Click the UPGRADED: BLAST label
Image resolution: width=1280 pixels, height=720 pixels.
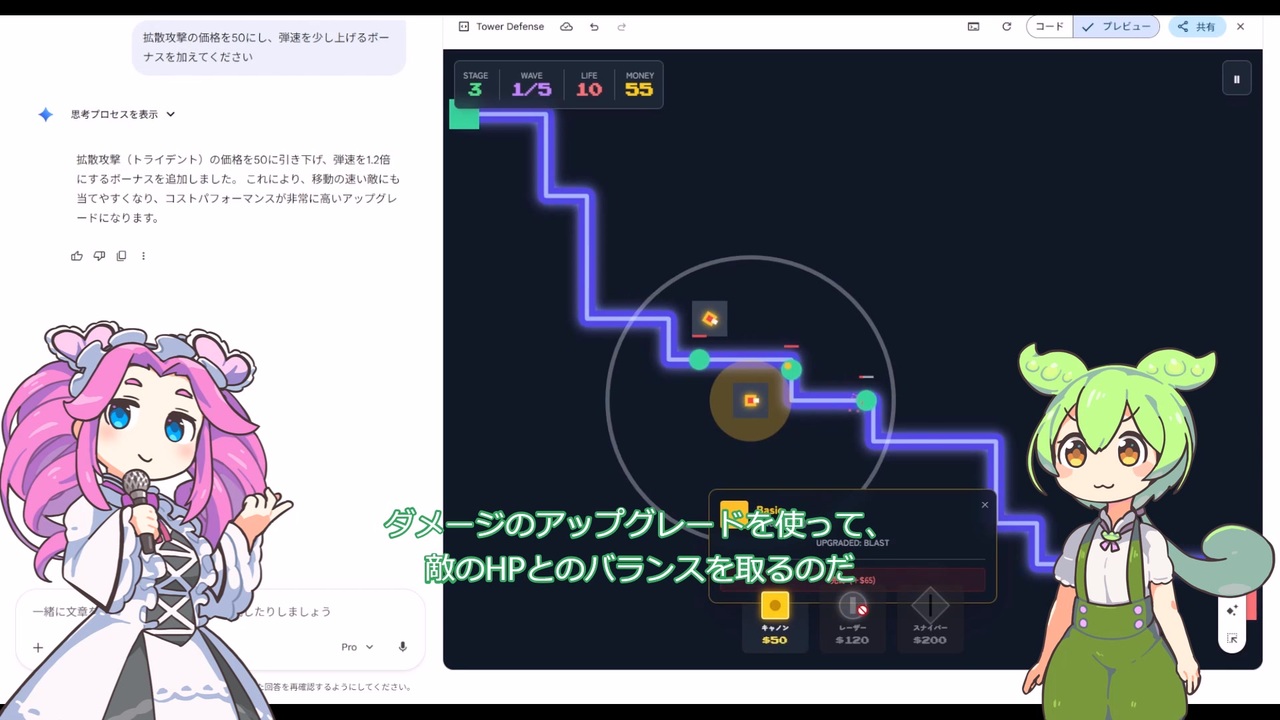click(x=852, y=543)
